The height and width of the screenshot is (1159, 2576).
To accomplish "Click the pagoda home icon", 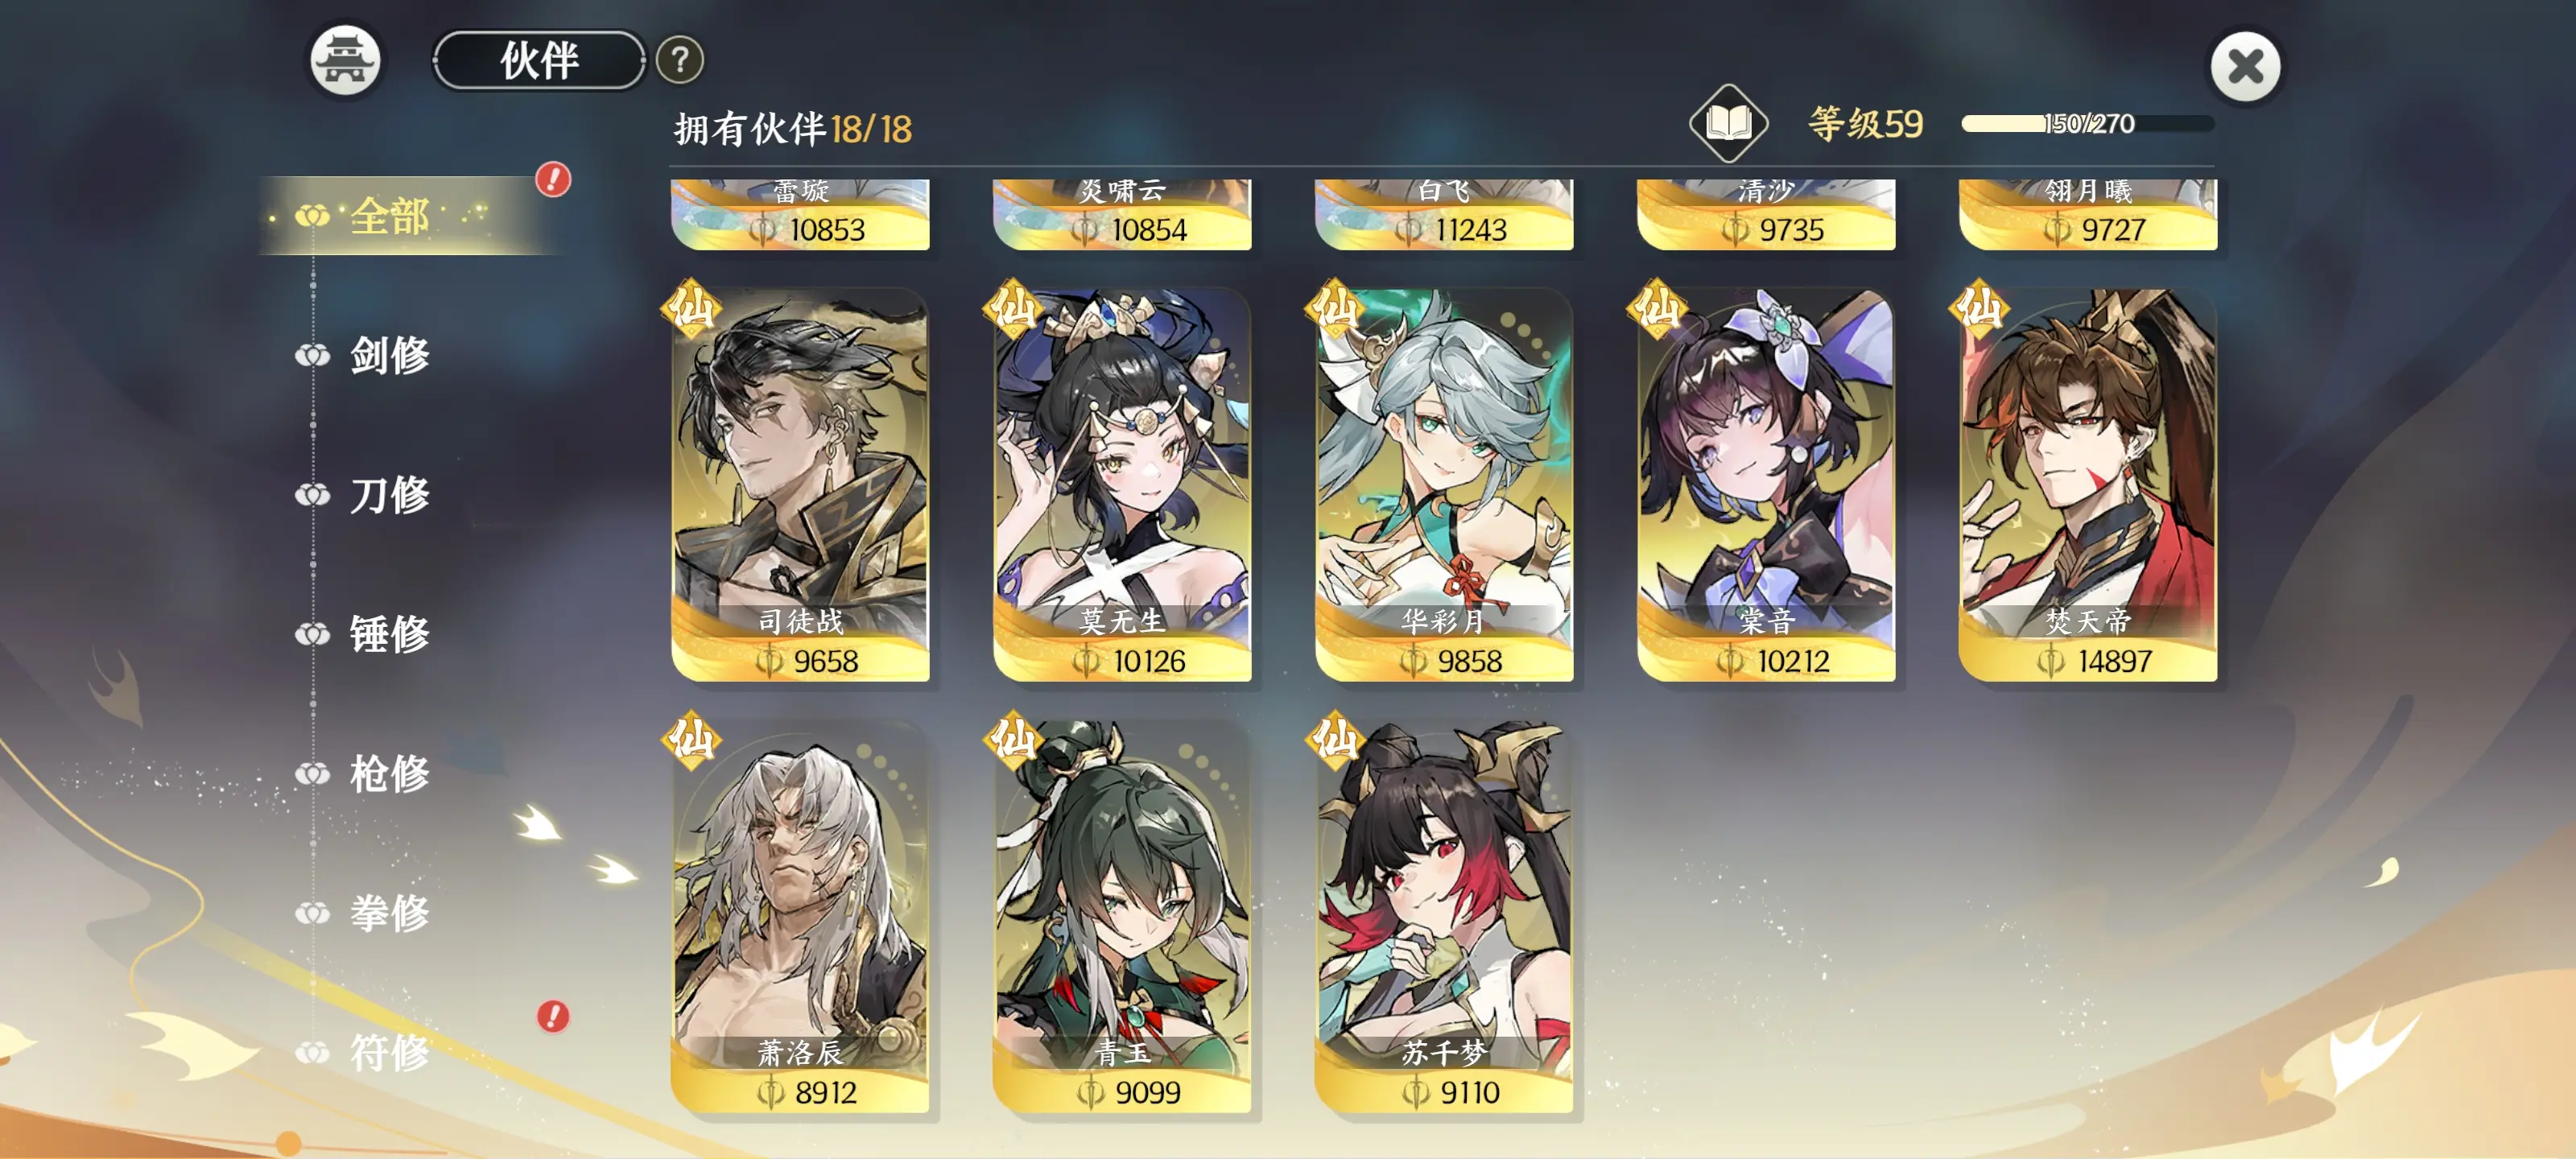I will click(x=345, y=61).
